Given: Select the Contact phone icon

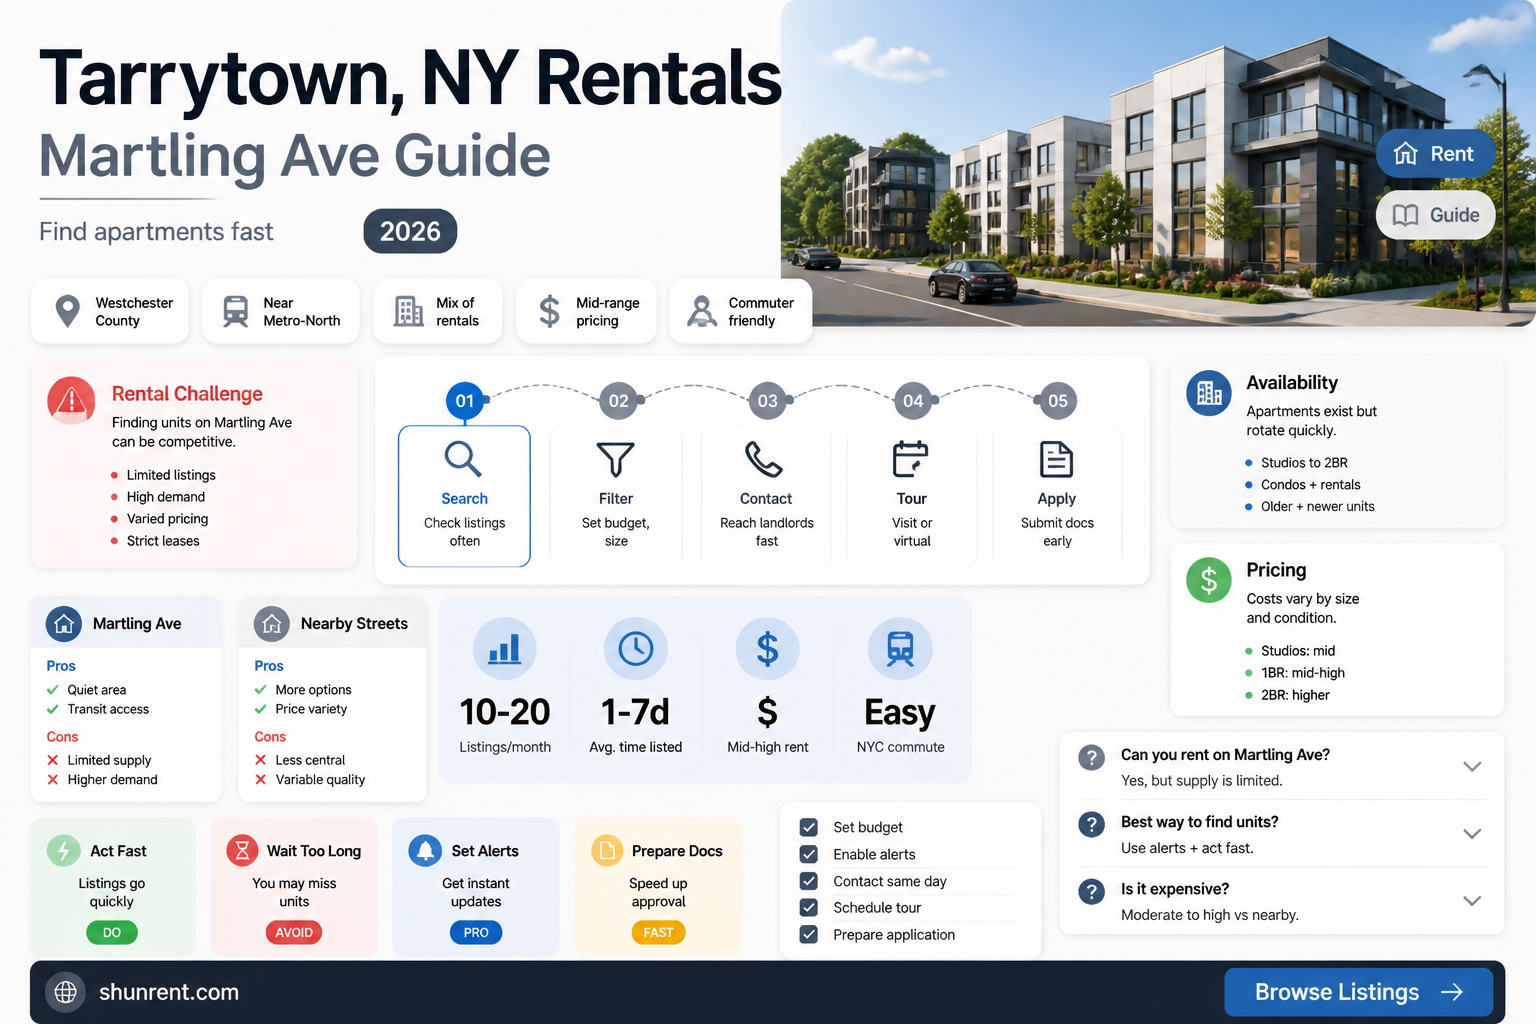Looking at the screenshot, I should point(764,459).
